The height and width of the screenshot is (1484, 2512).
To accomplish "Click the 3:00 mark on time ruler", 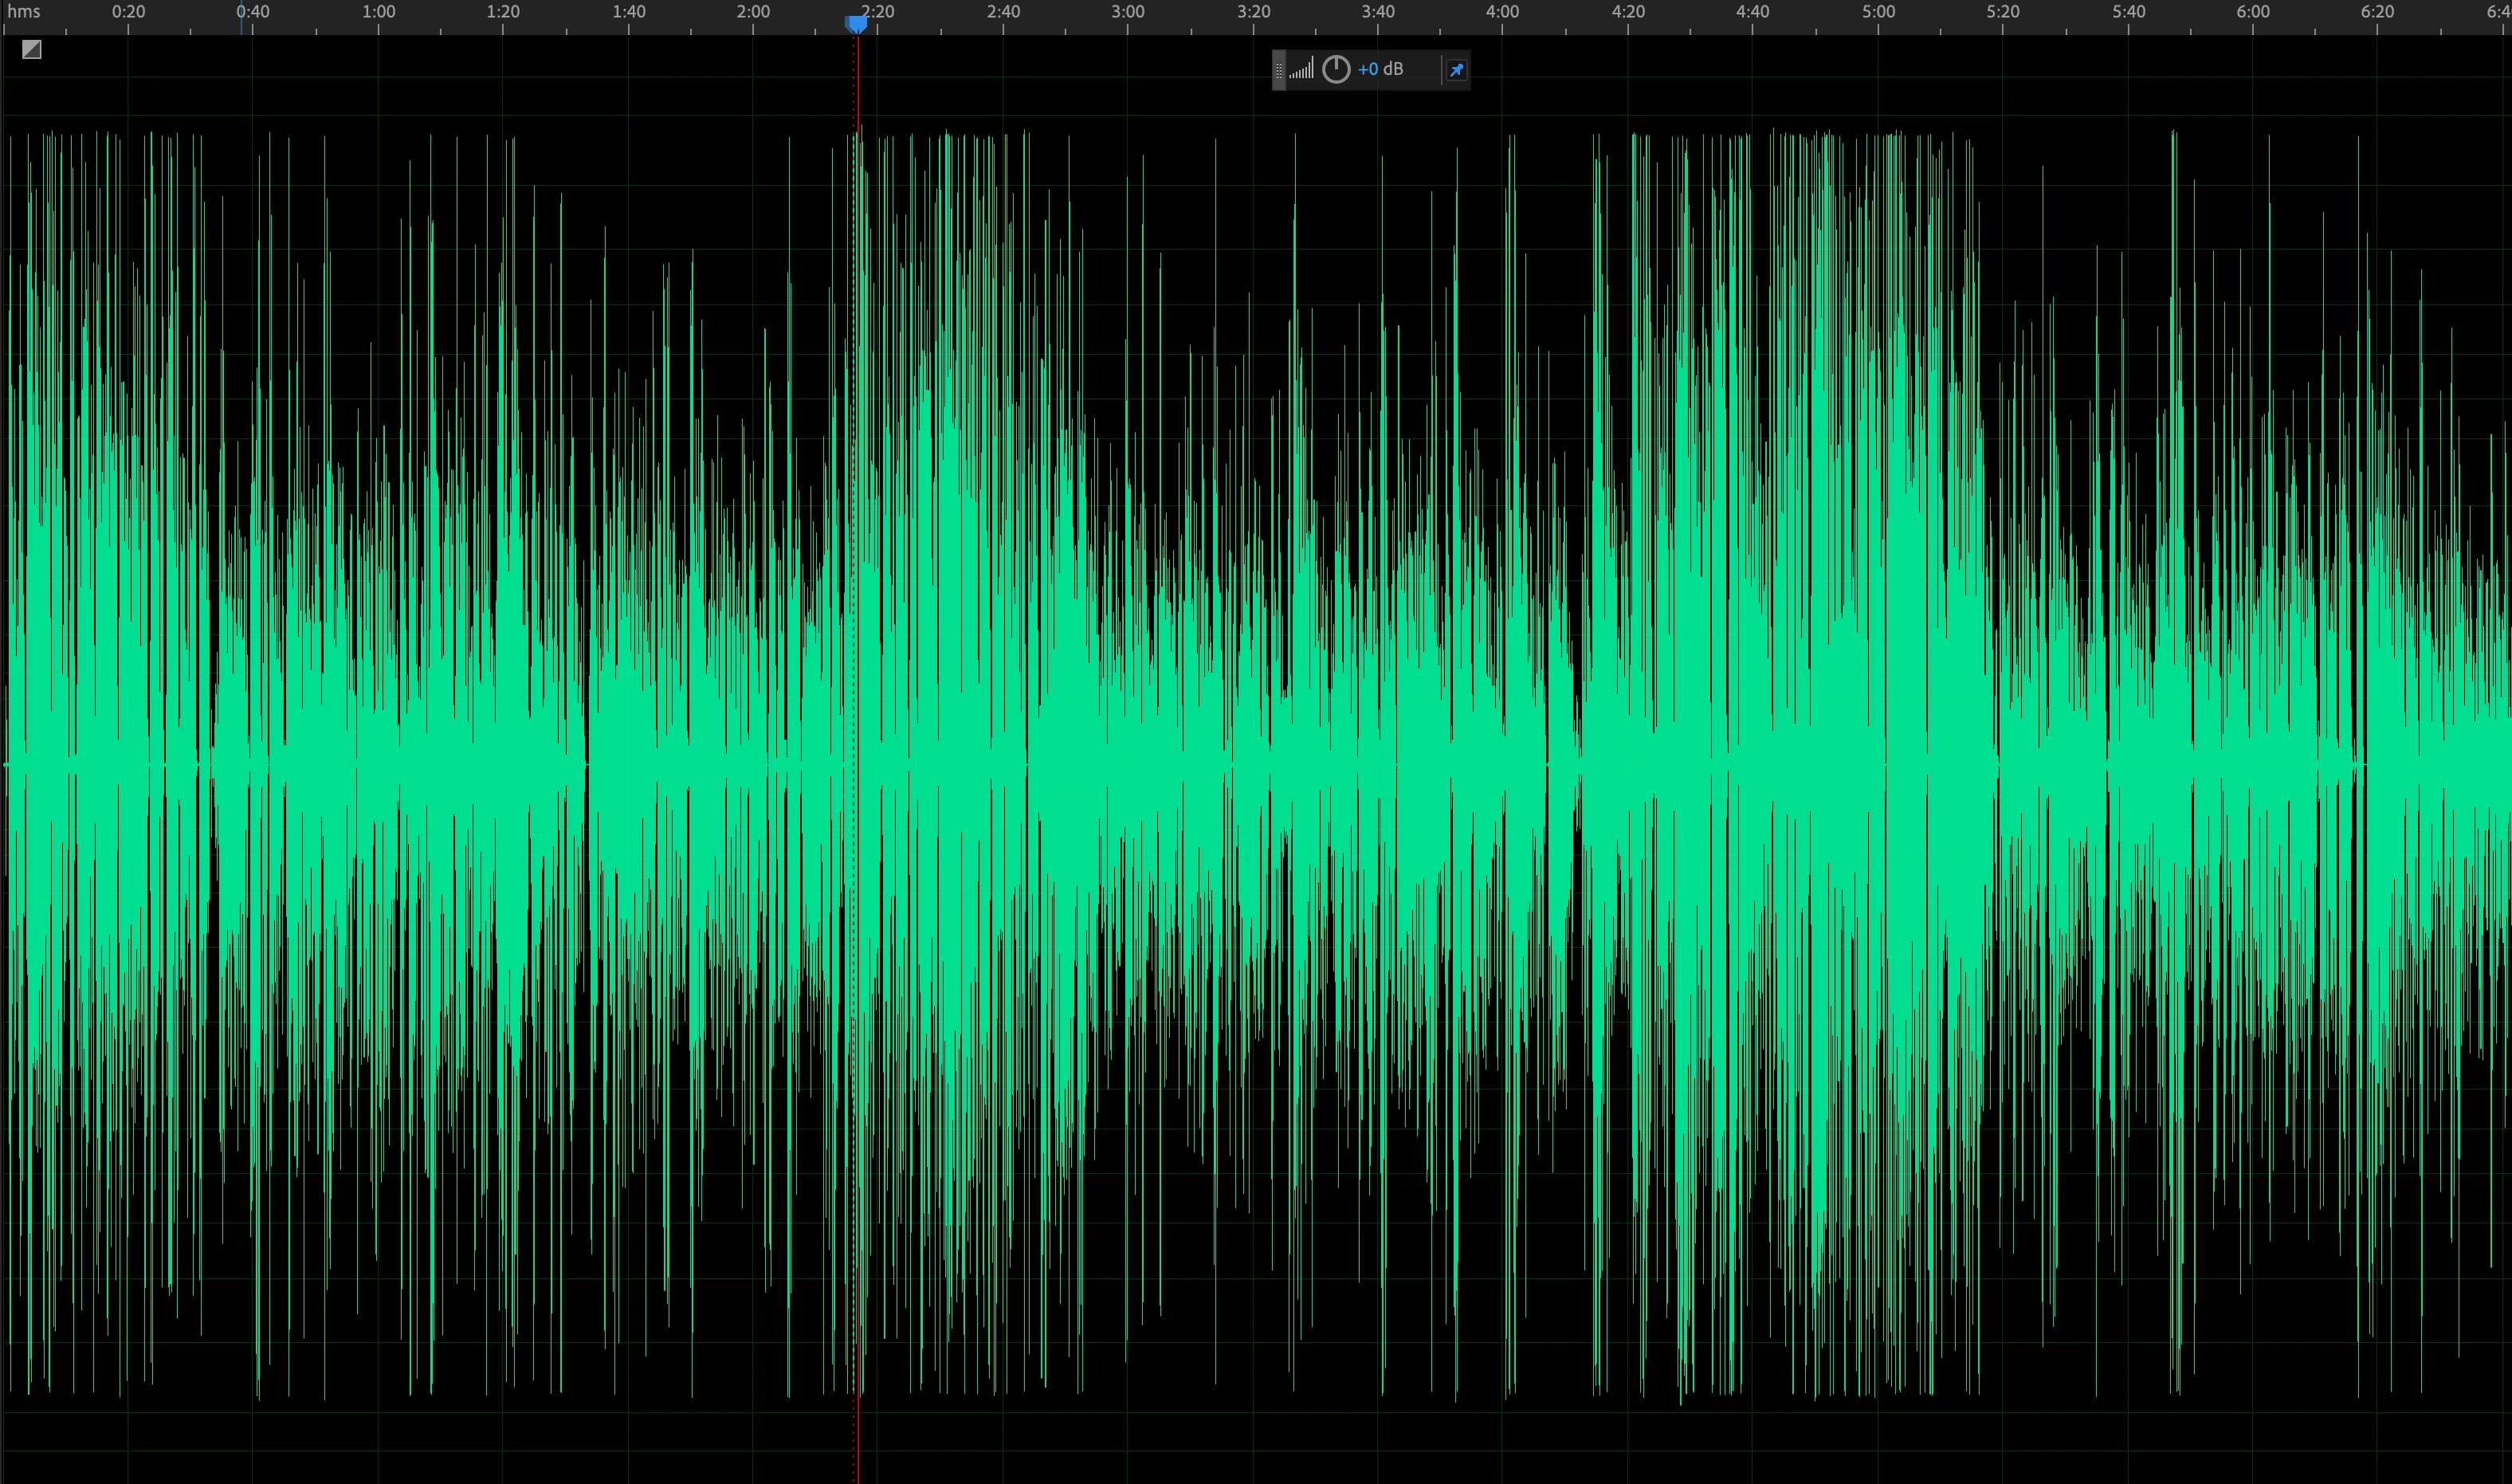I will (1128, 12).
